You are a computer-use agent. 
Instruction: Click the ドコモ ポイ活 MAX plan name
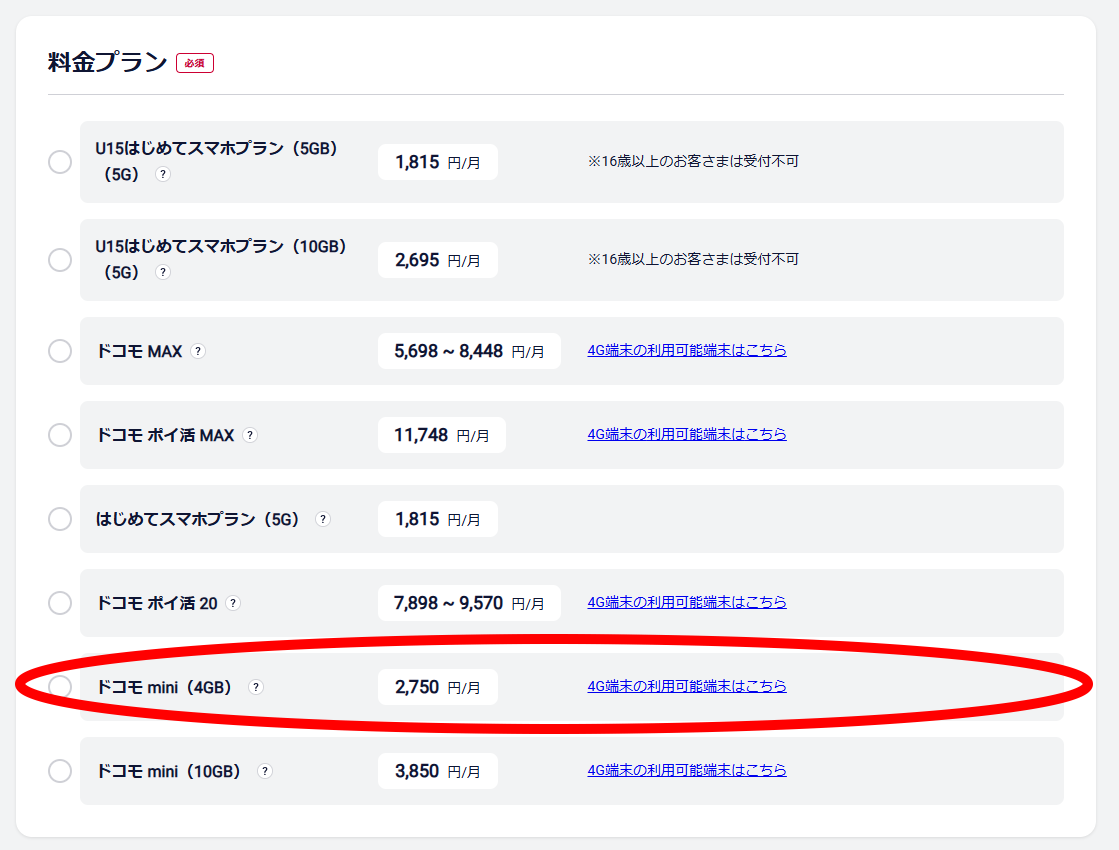click(165, 435)
